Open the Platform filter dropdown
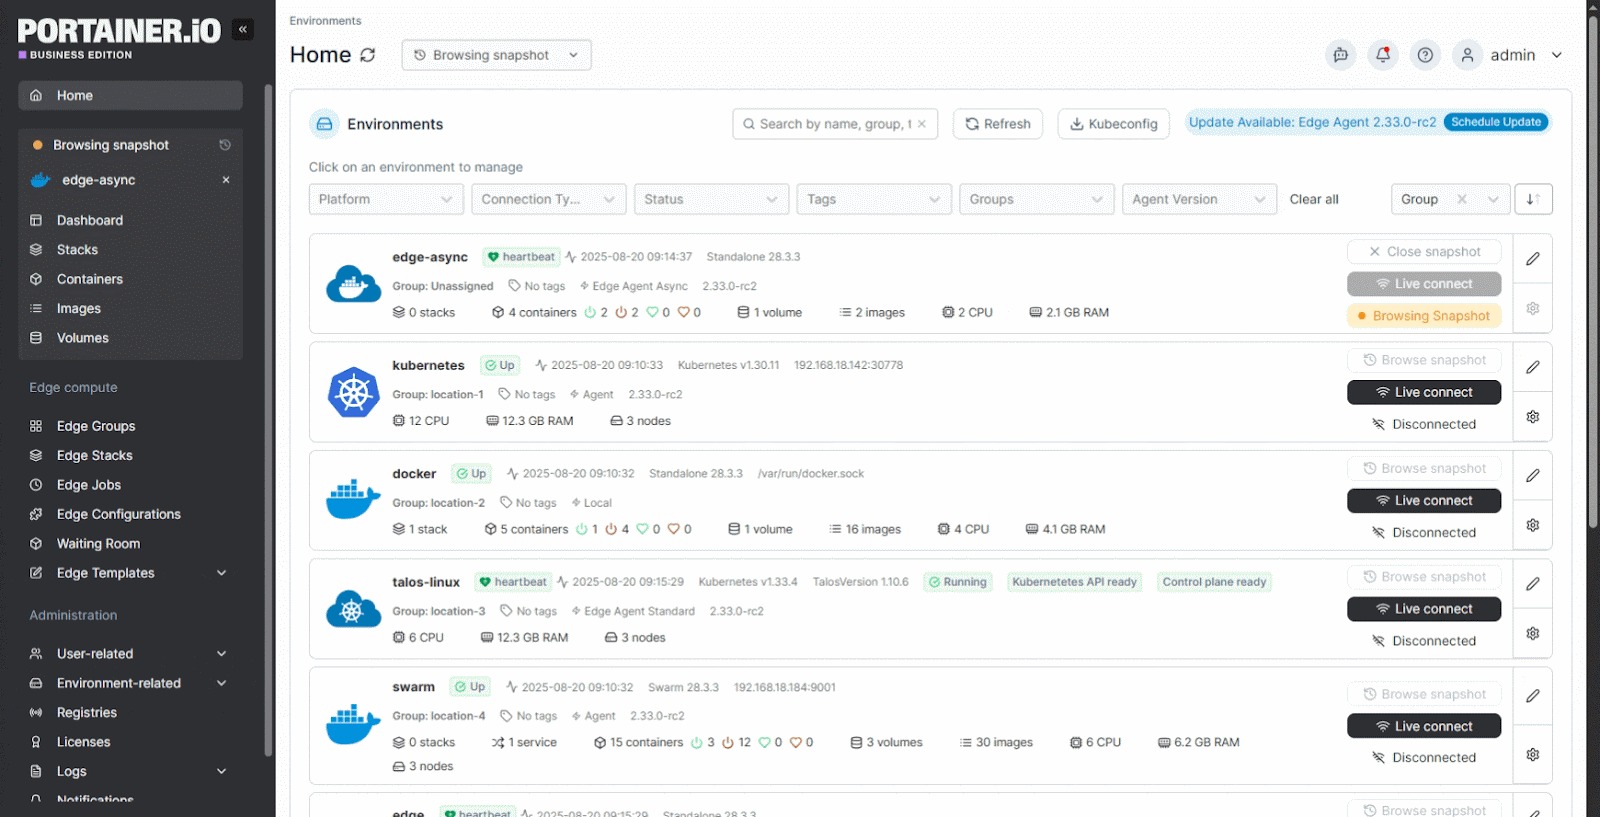This screenshot has height=817, width=1600. [386, 199]
